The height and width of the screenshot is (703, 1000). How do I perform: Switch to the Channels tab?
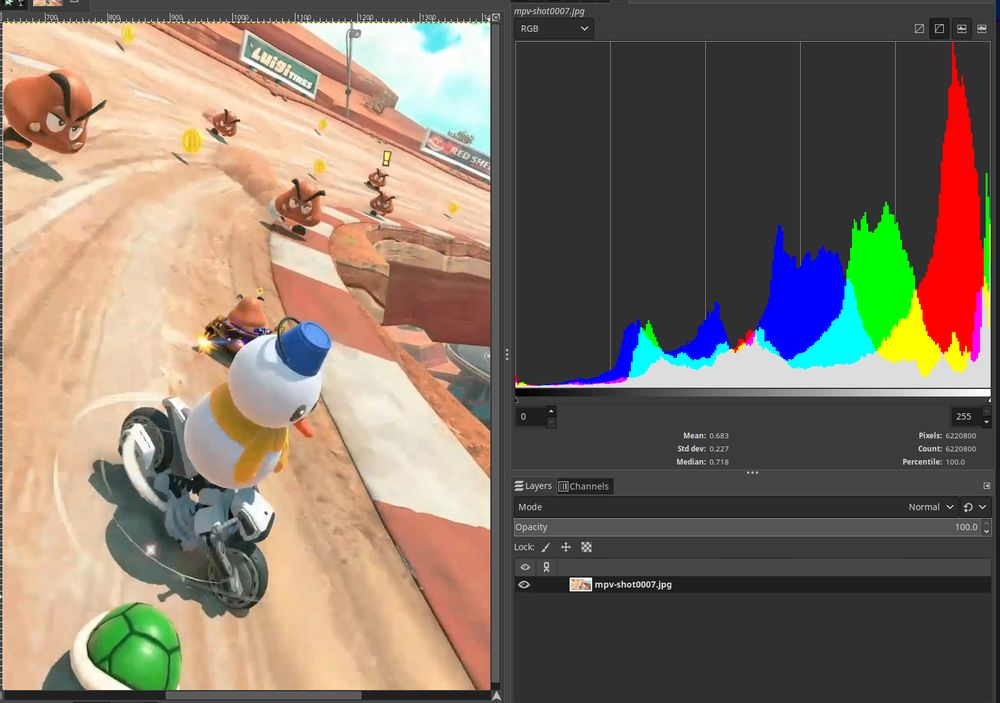click(584, 486)
